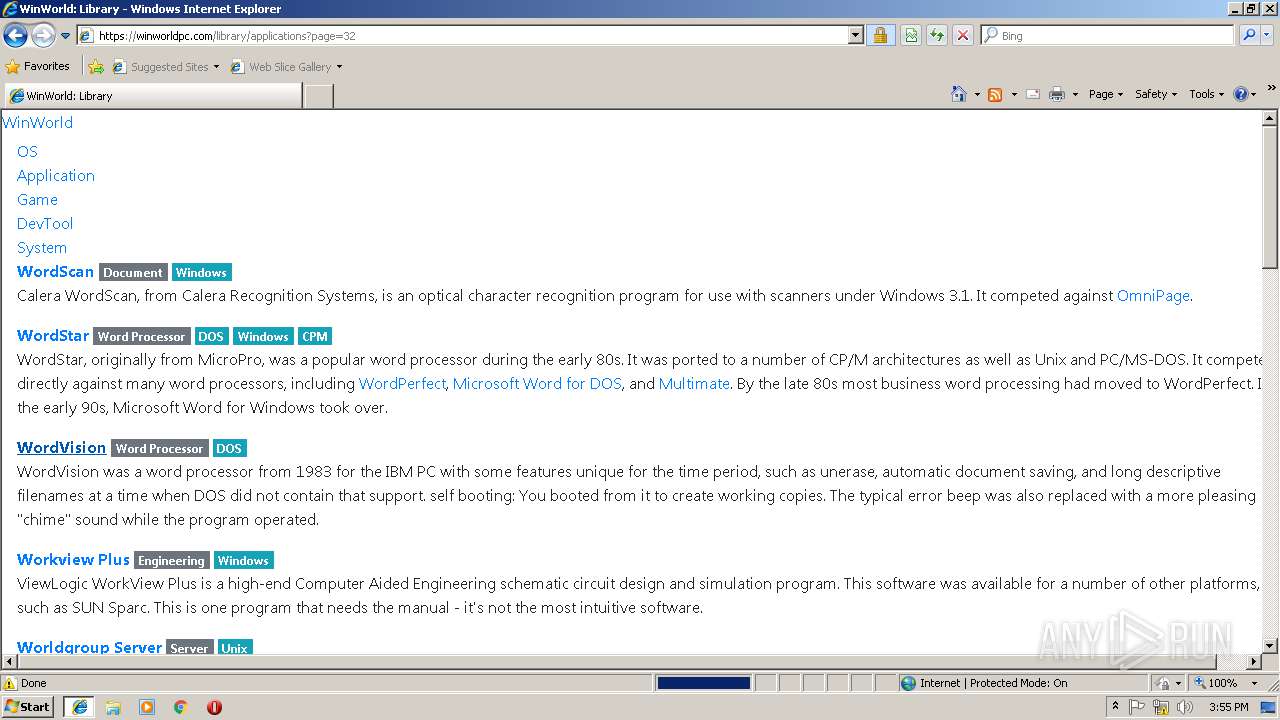
Task: Click the address bar URL field
Action: pos(463,36)
